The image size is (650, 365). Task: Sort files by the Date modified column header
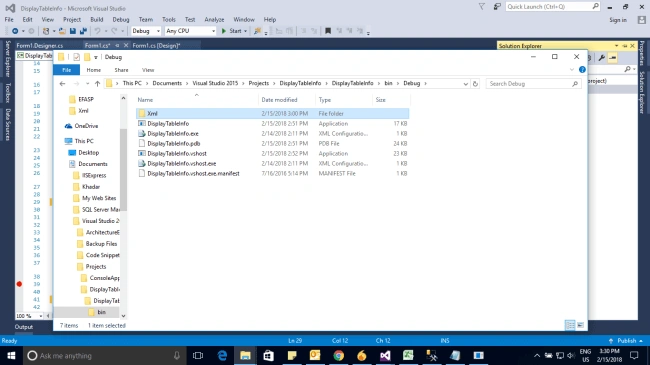click(279, 100)
